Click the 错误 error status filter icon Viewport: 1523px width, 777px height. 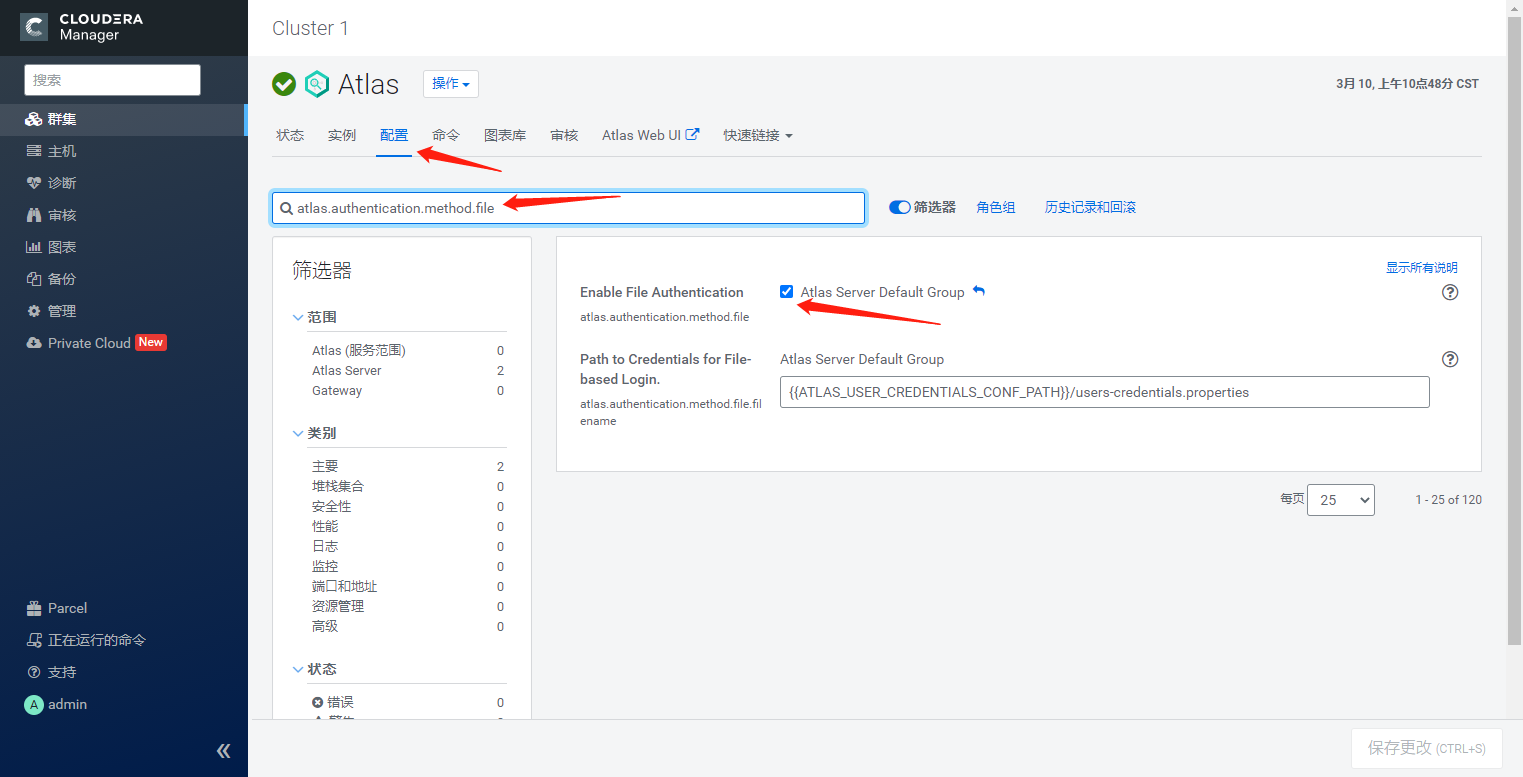click(x=318, y=703)
